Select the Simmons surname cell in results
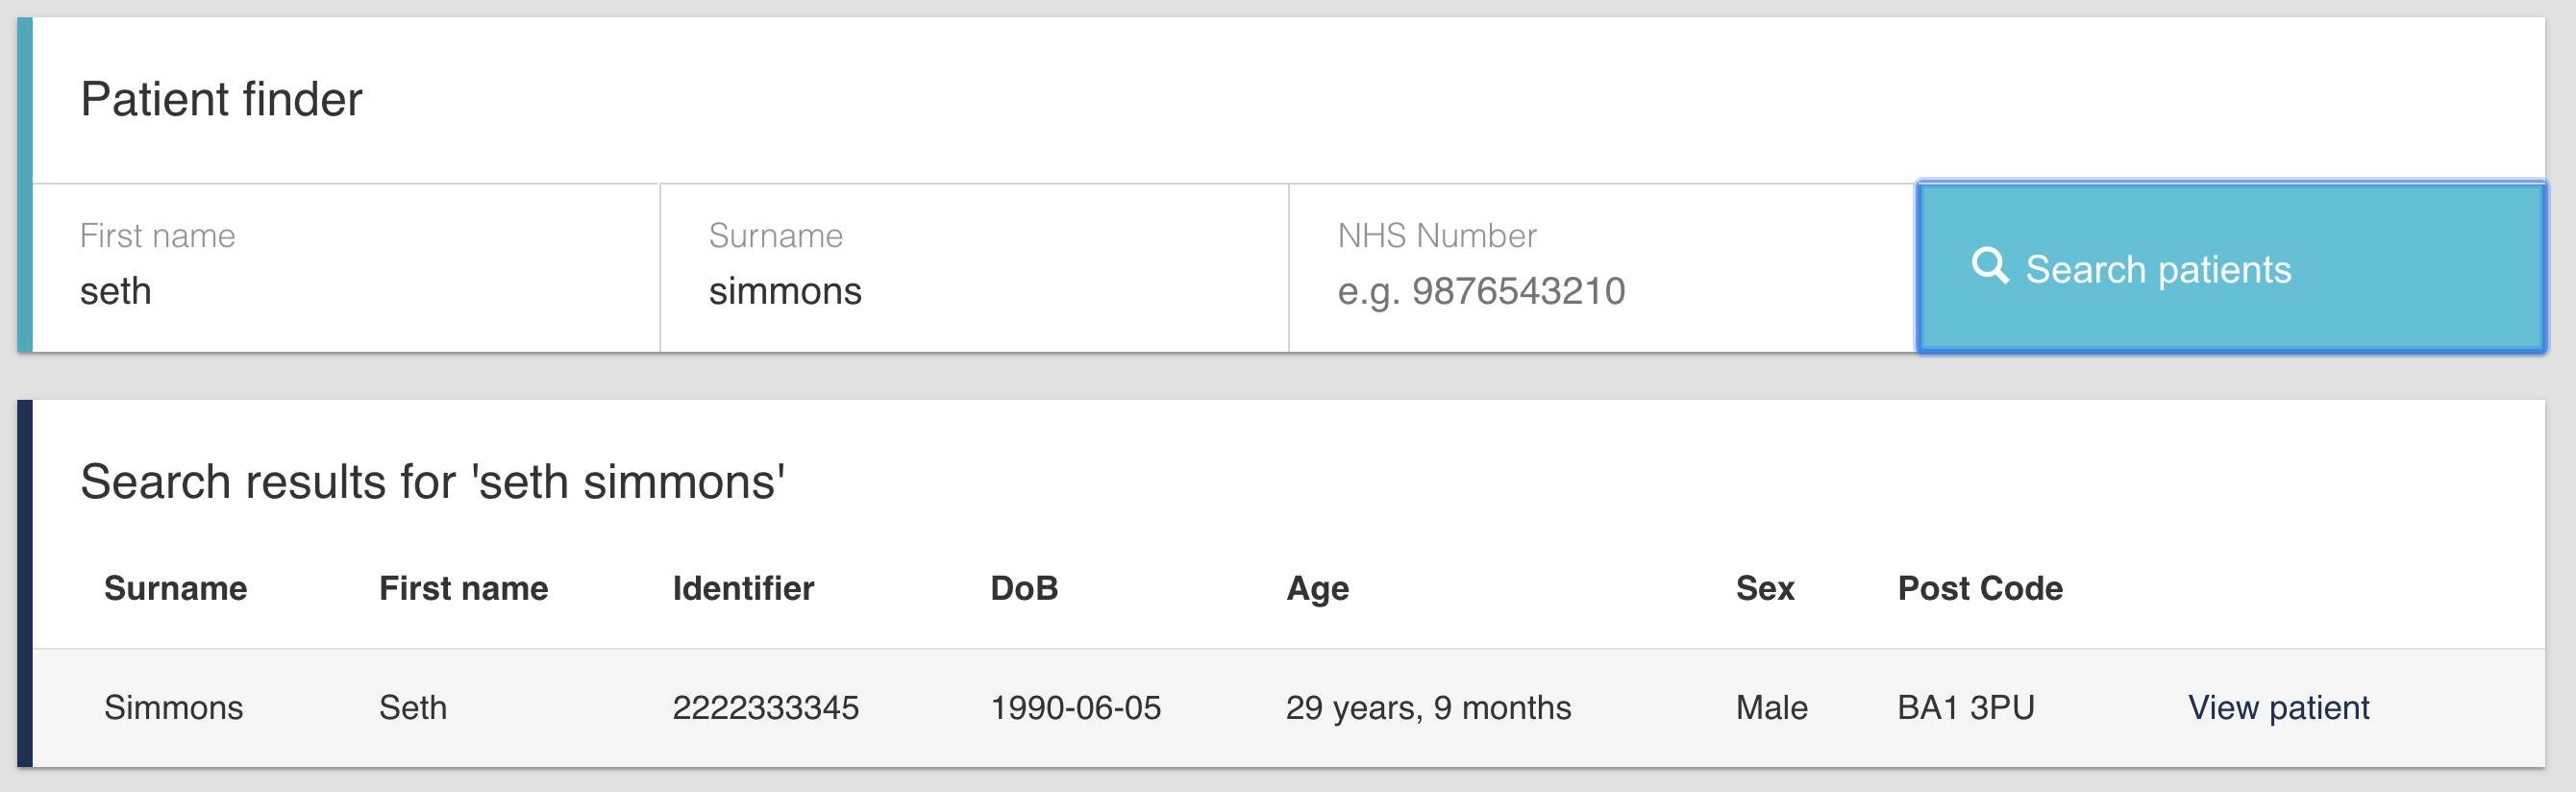Image resolution: width=2576 pixels, height=792 pixels. click(x=173, y=708)
